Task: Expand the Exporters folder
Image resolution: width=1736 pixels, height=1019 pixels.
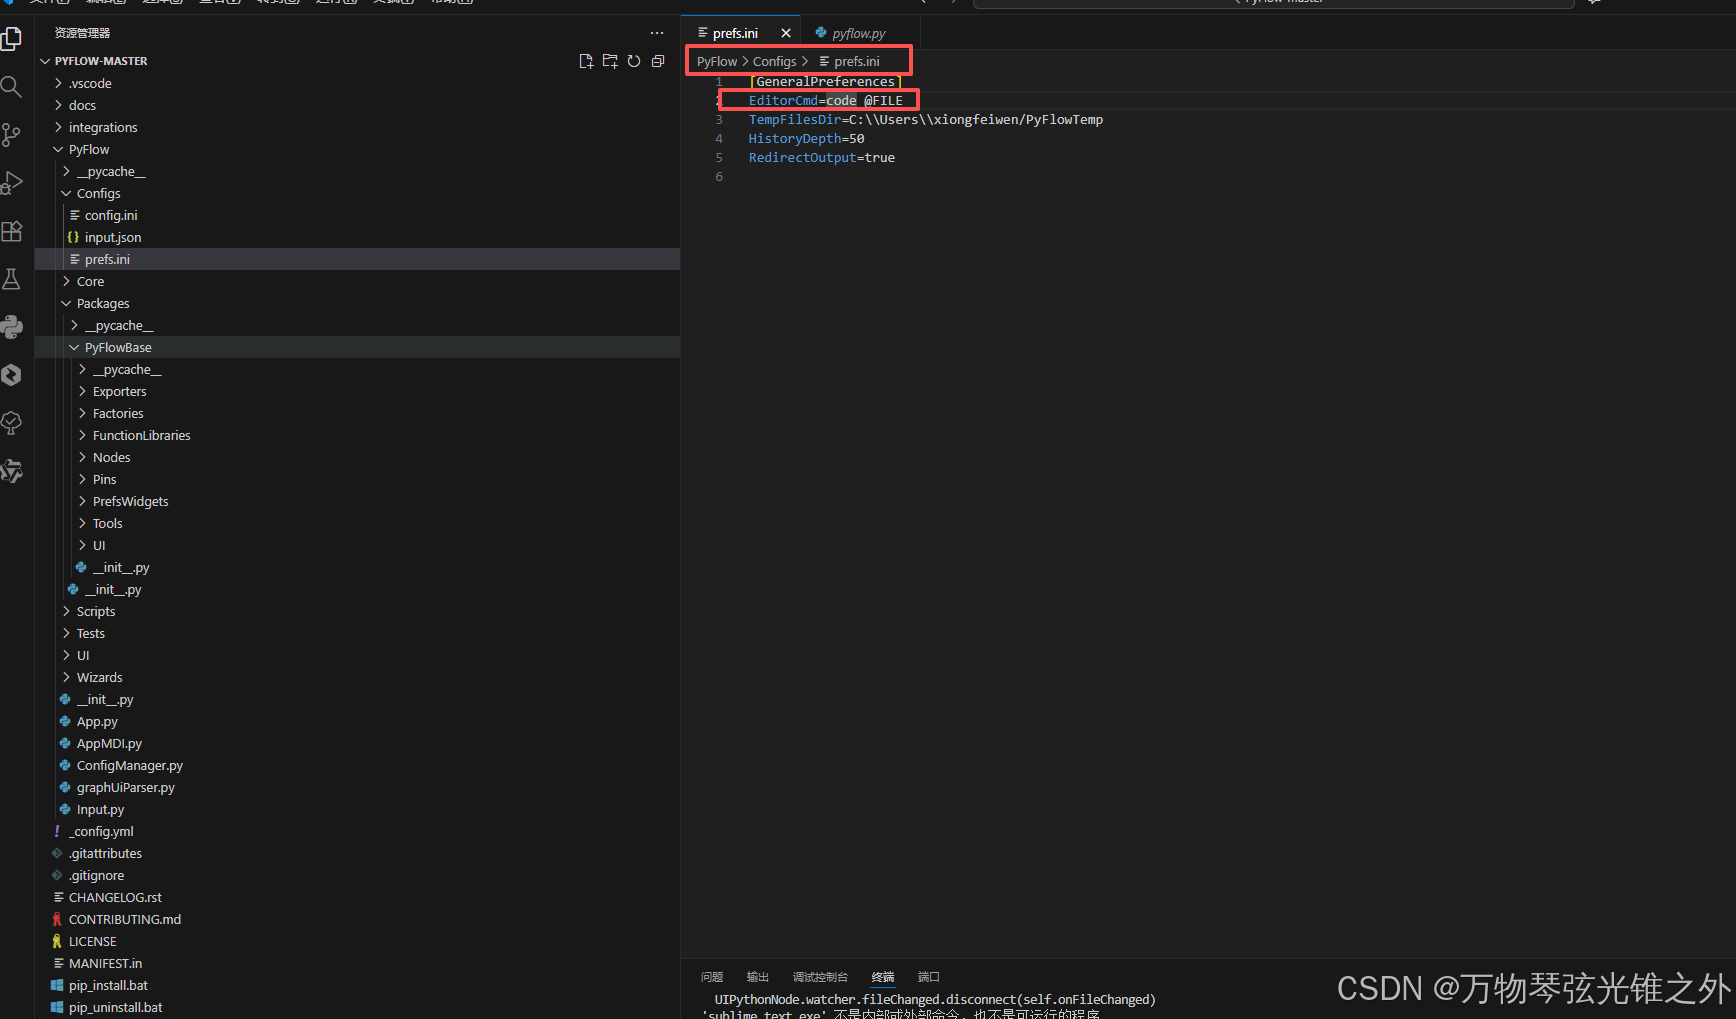Action: (x=119, y=391)
